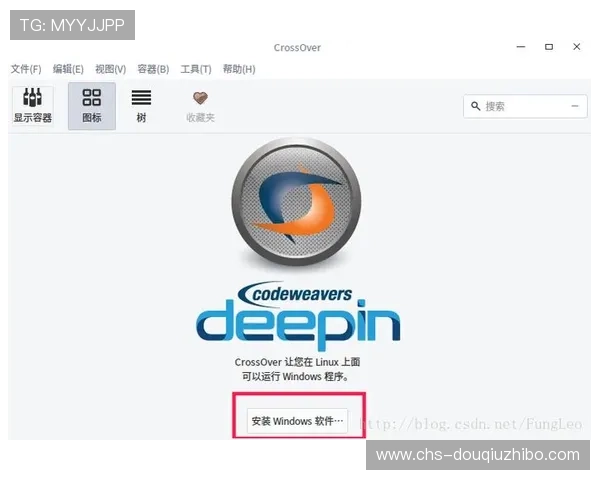600x480 pixels.
Task: Click the magnifier icon in search box
Action: coord(475,106)
